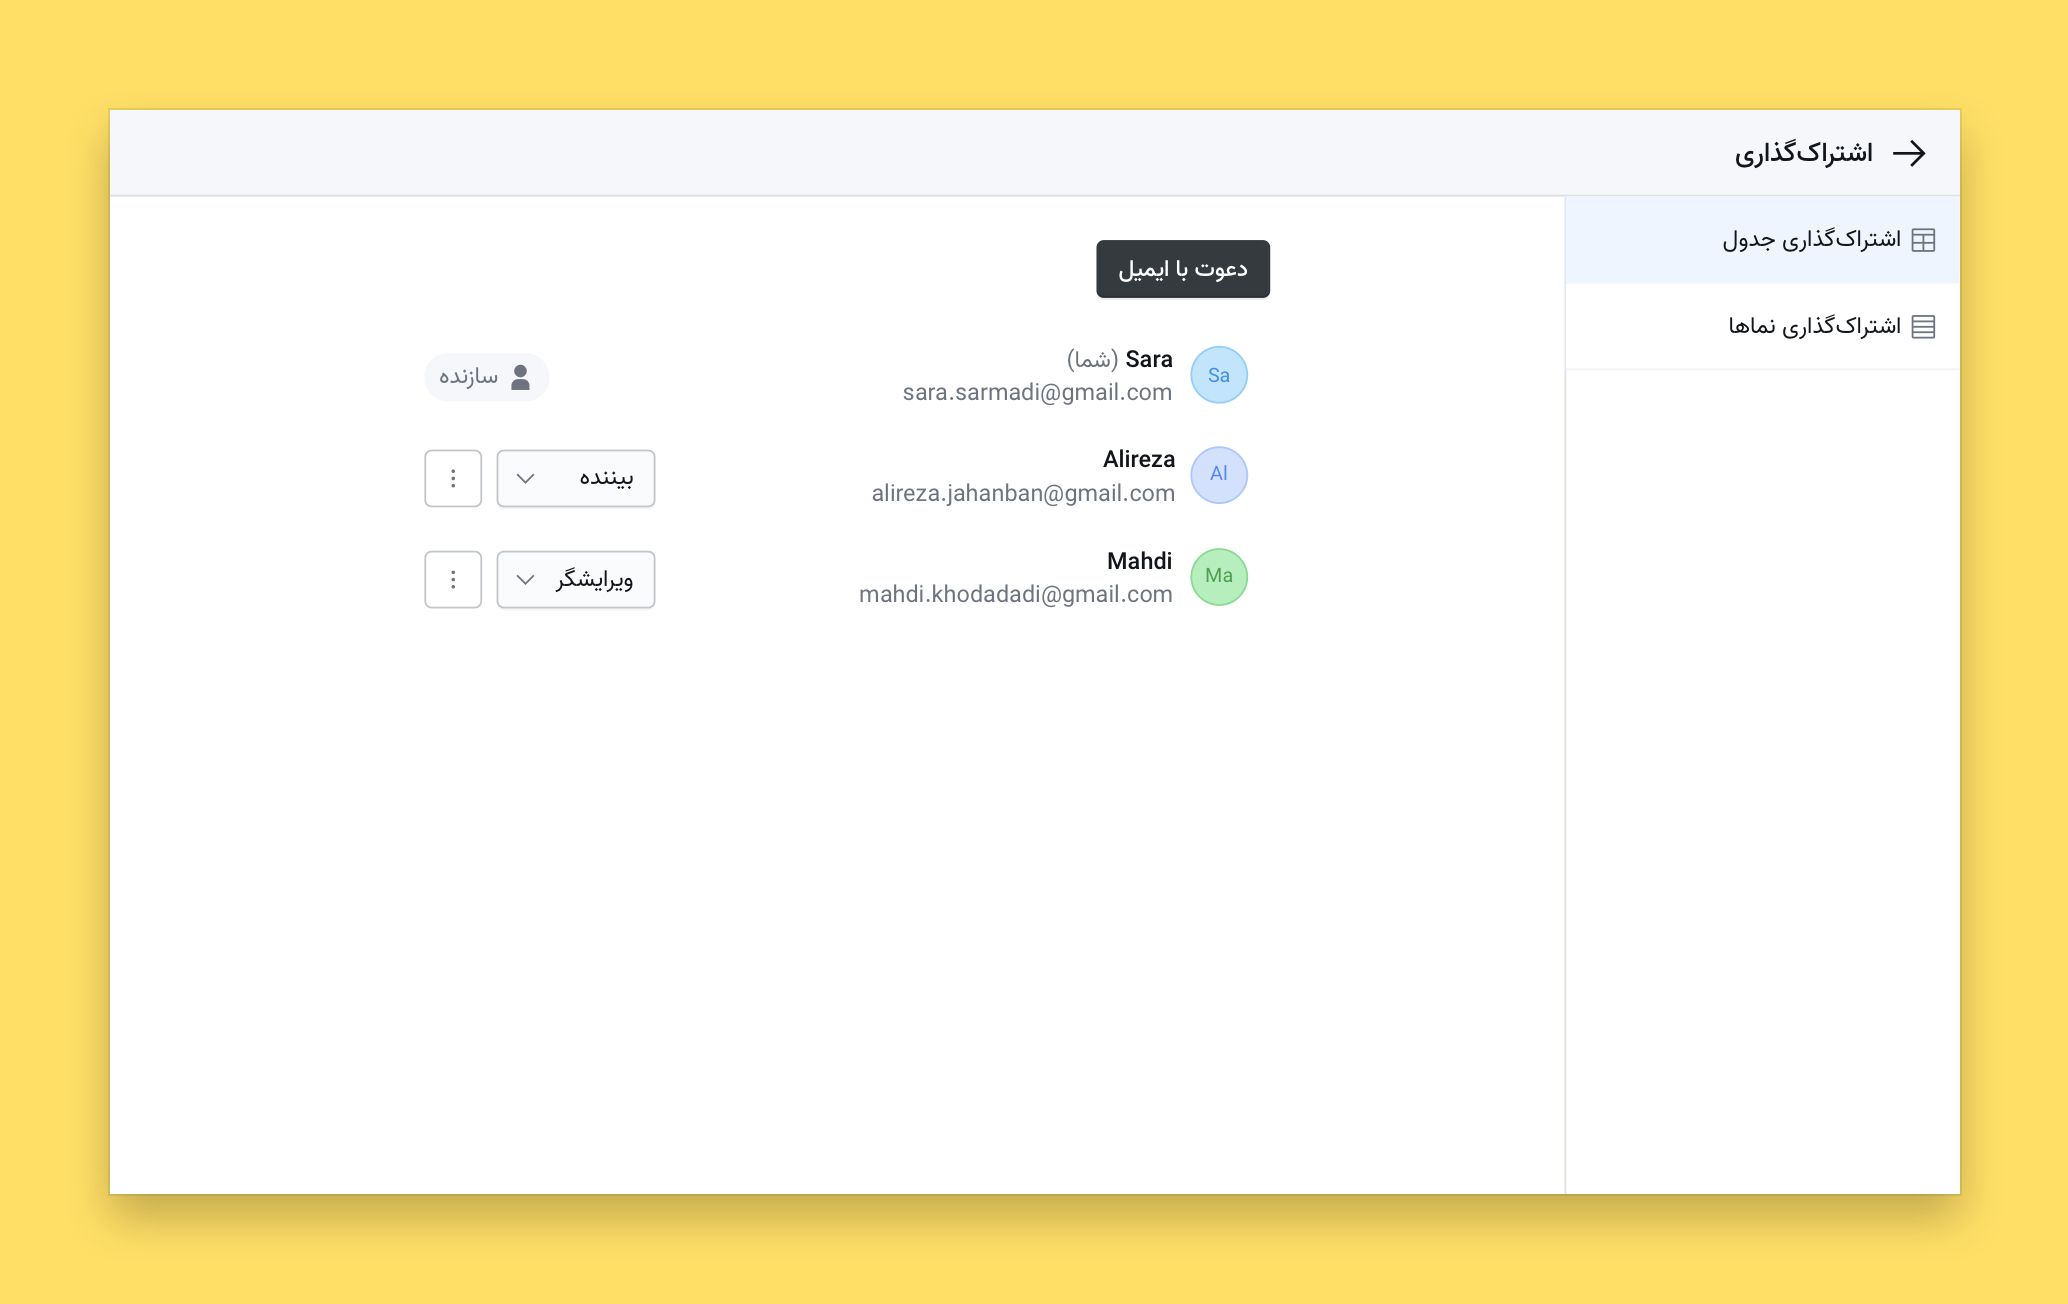Open the بیننده role dropdown
Image resolution: width=2068 pixels, height=1304 pixels.
tap(576, 478)
